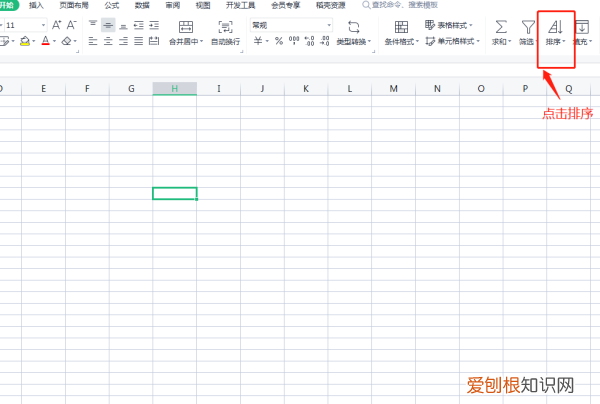This screenshot has width=600, height=404.
Task: Switch to the 视图 tab
Action: 203,5
